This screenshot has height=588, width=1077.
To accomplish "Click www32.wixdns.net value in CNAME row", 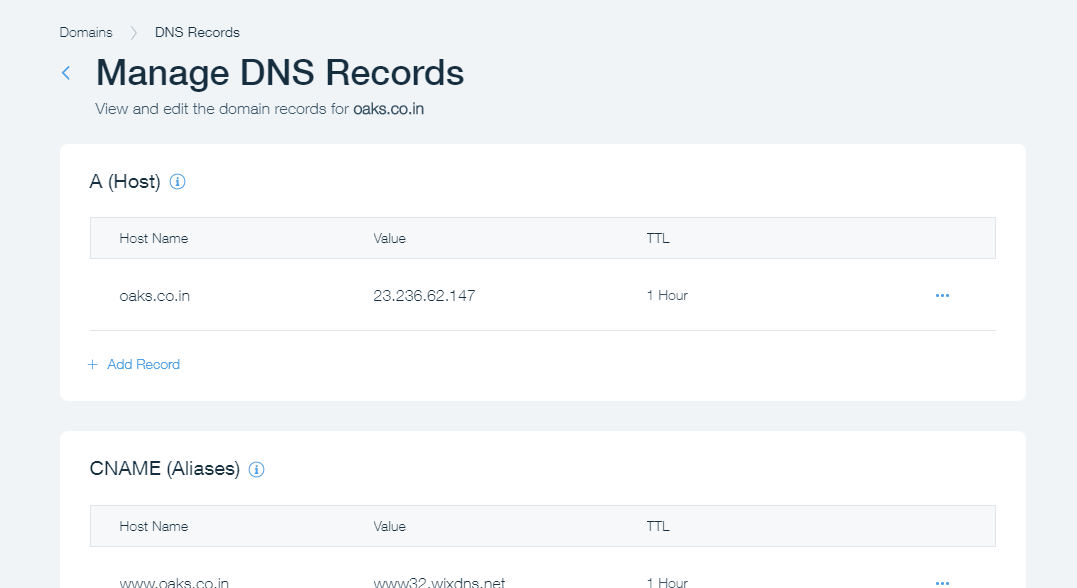I will point(439,583).
